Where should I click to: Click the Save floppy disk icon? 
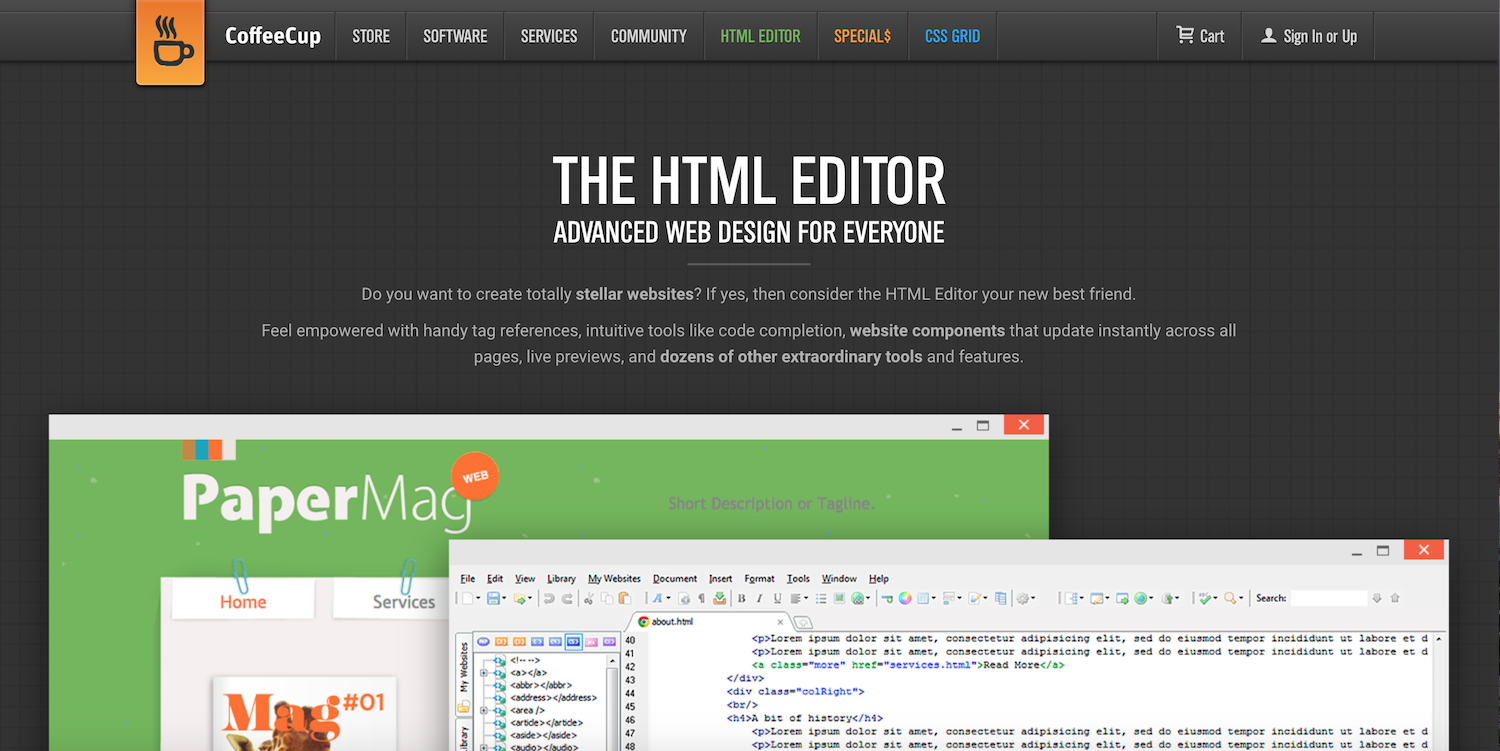pyautogui.click(x=493, y=598)
